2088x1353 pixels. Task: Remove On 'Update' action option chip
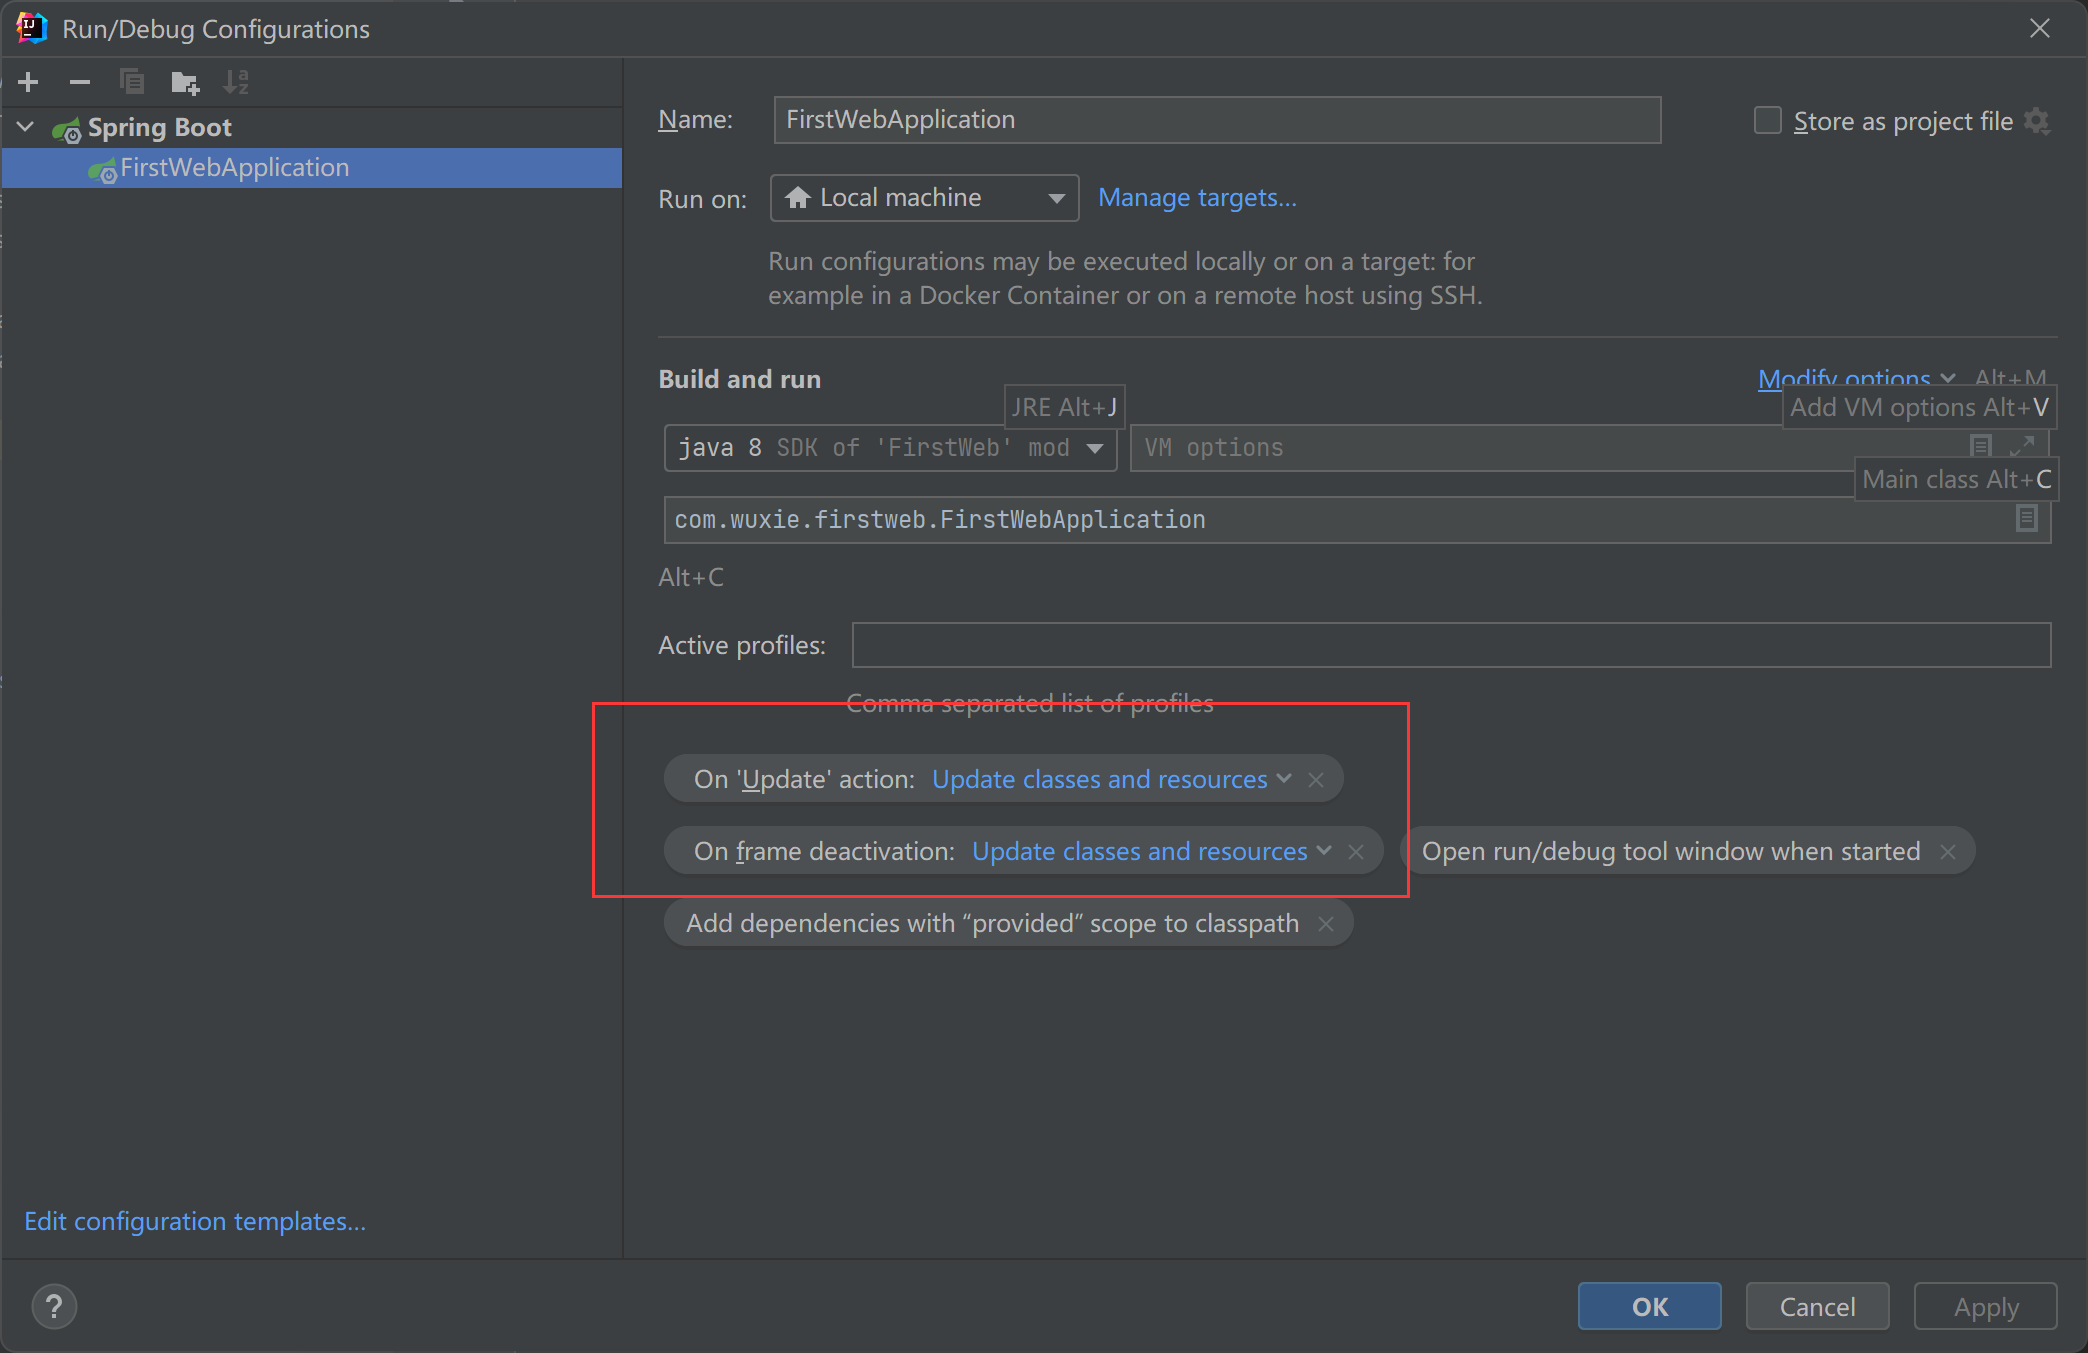coord(1316,780)
